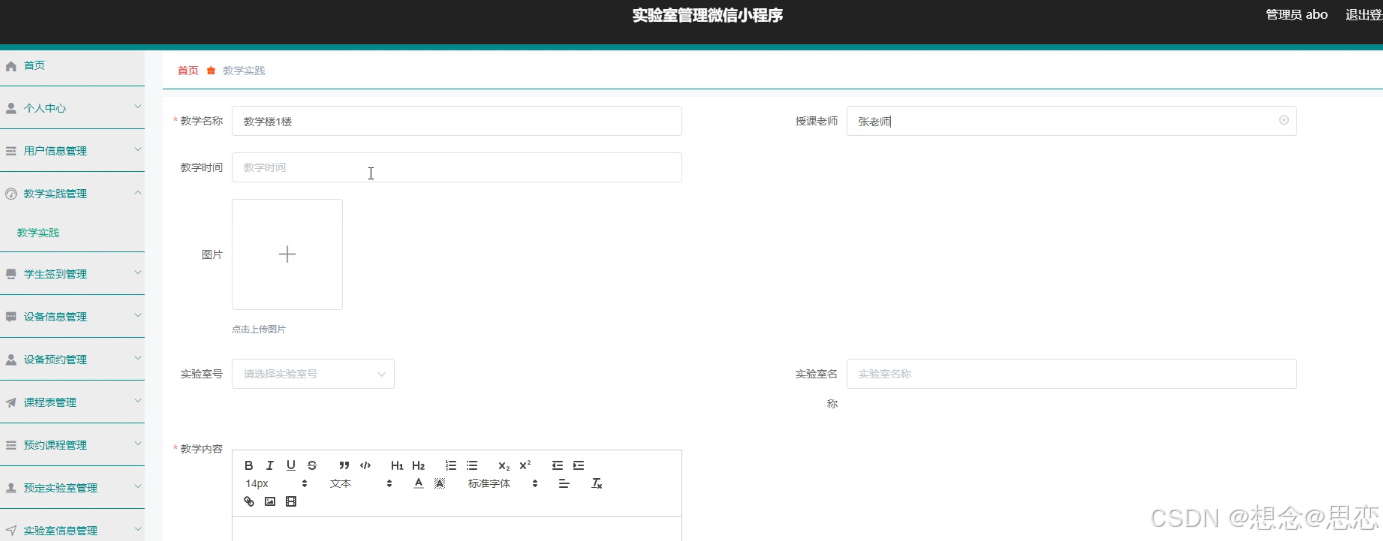1383x541 pixels.
Task: Insert a hyperlink in the editor
Action: [249, 501]
